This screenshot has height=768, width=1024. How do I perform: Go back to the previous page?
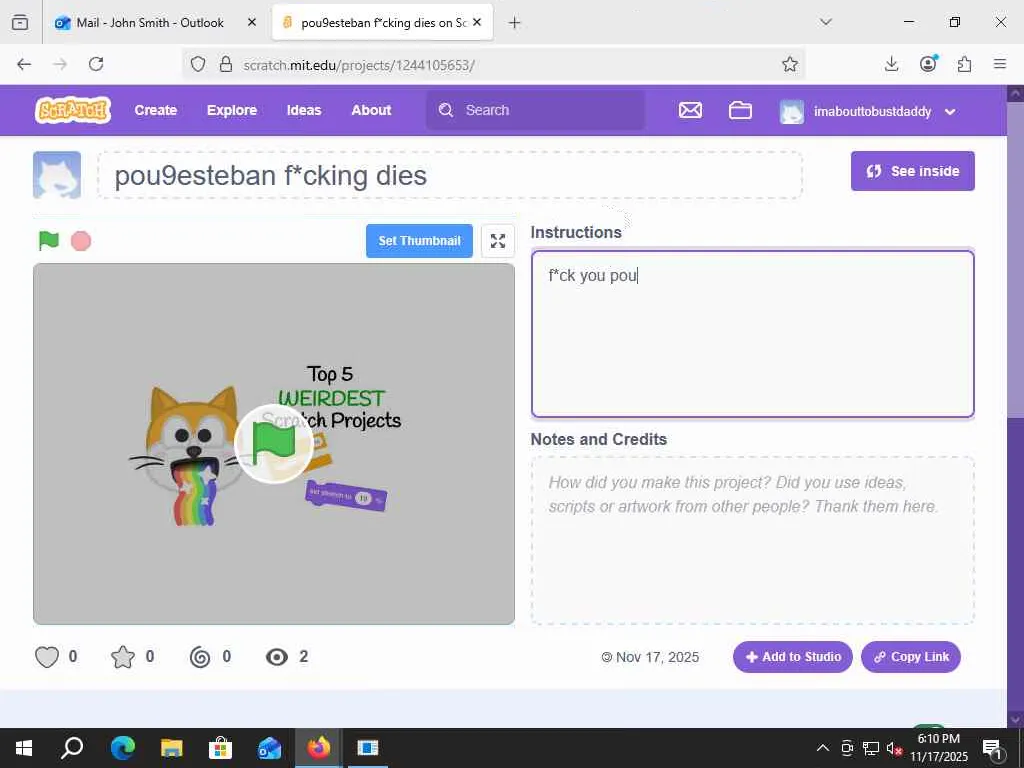(24, 64)
